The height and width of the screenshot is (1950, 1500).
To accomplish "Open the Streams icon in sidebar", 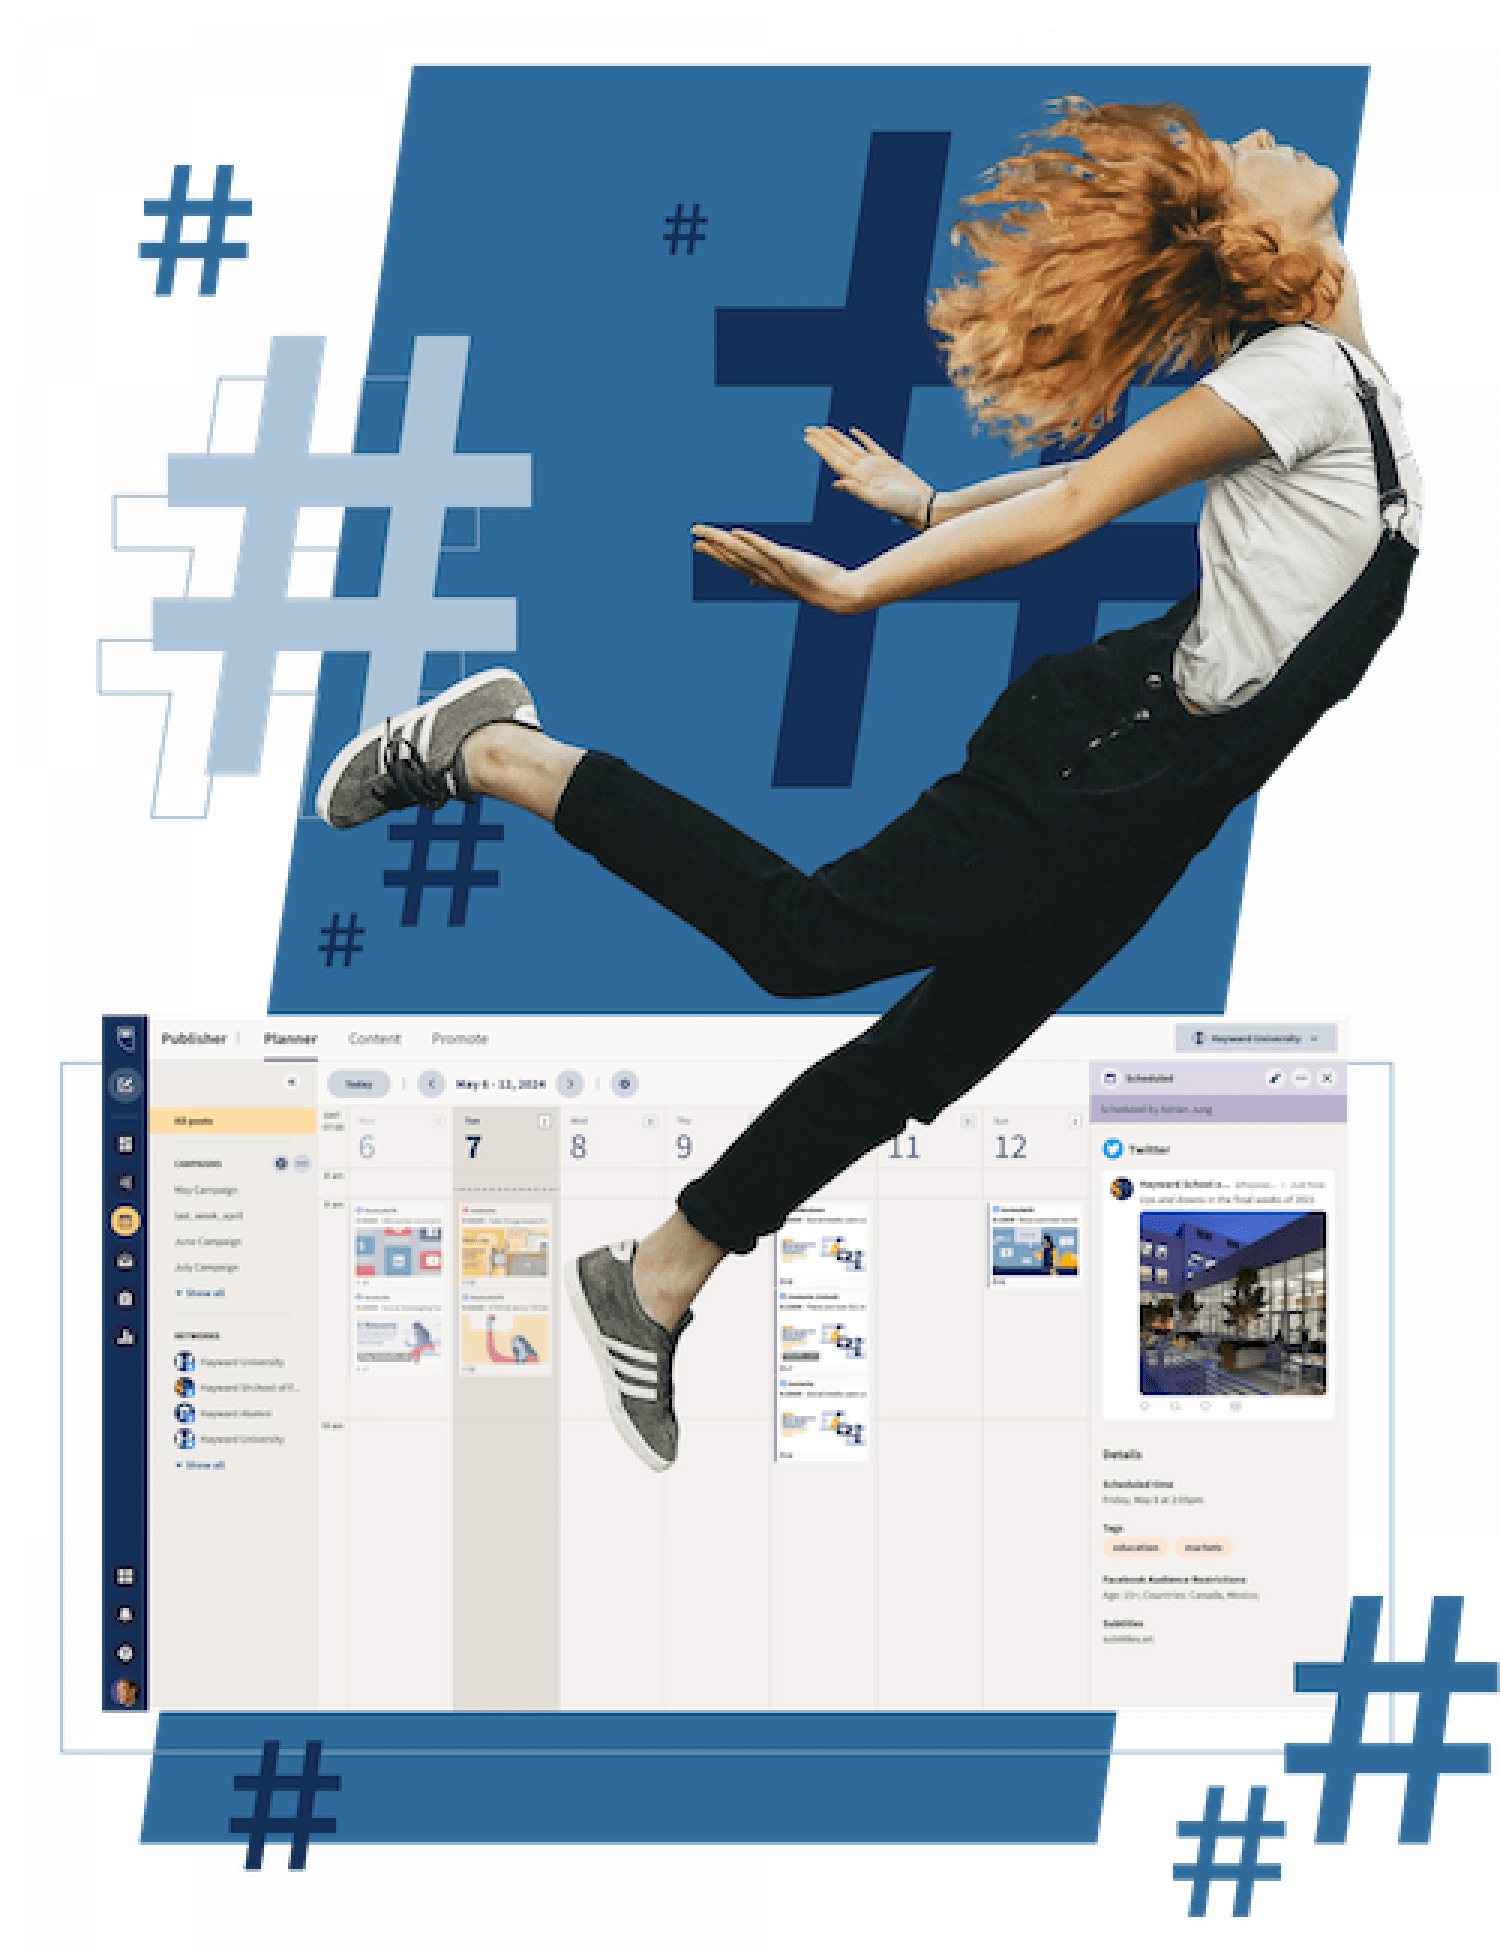I will coord(125,1144).
